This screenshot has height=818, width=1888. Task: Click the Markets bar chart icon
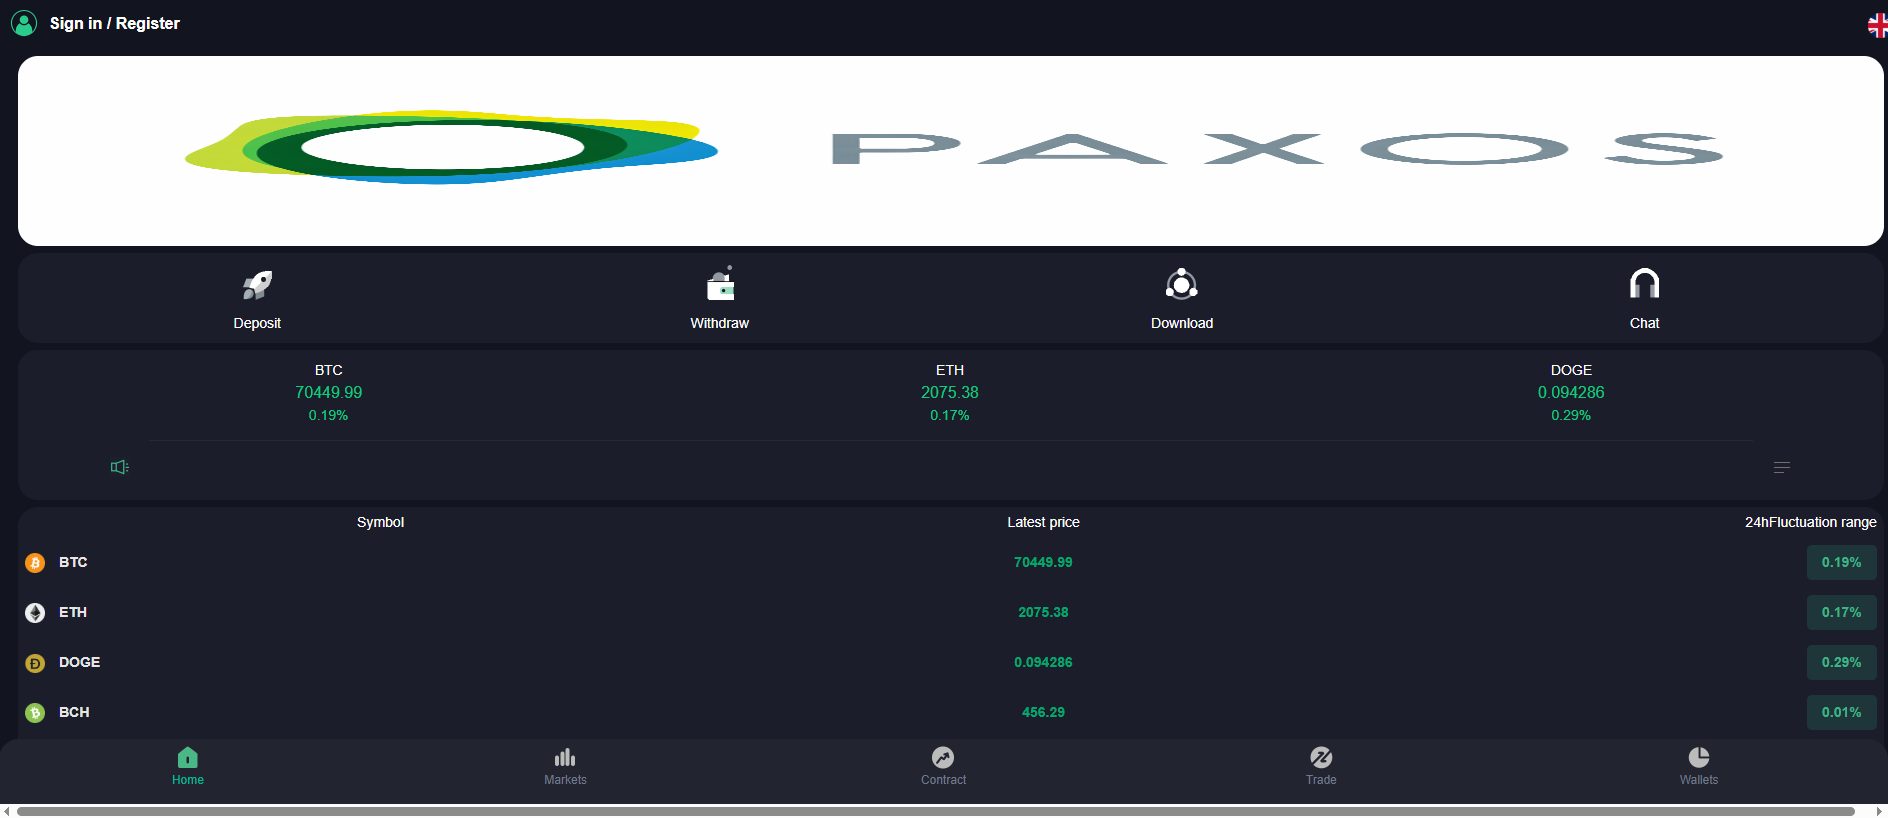click(x=565, y=757)
